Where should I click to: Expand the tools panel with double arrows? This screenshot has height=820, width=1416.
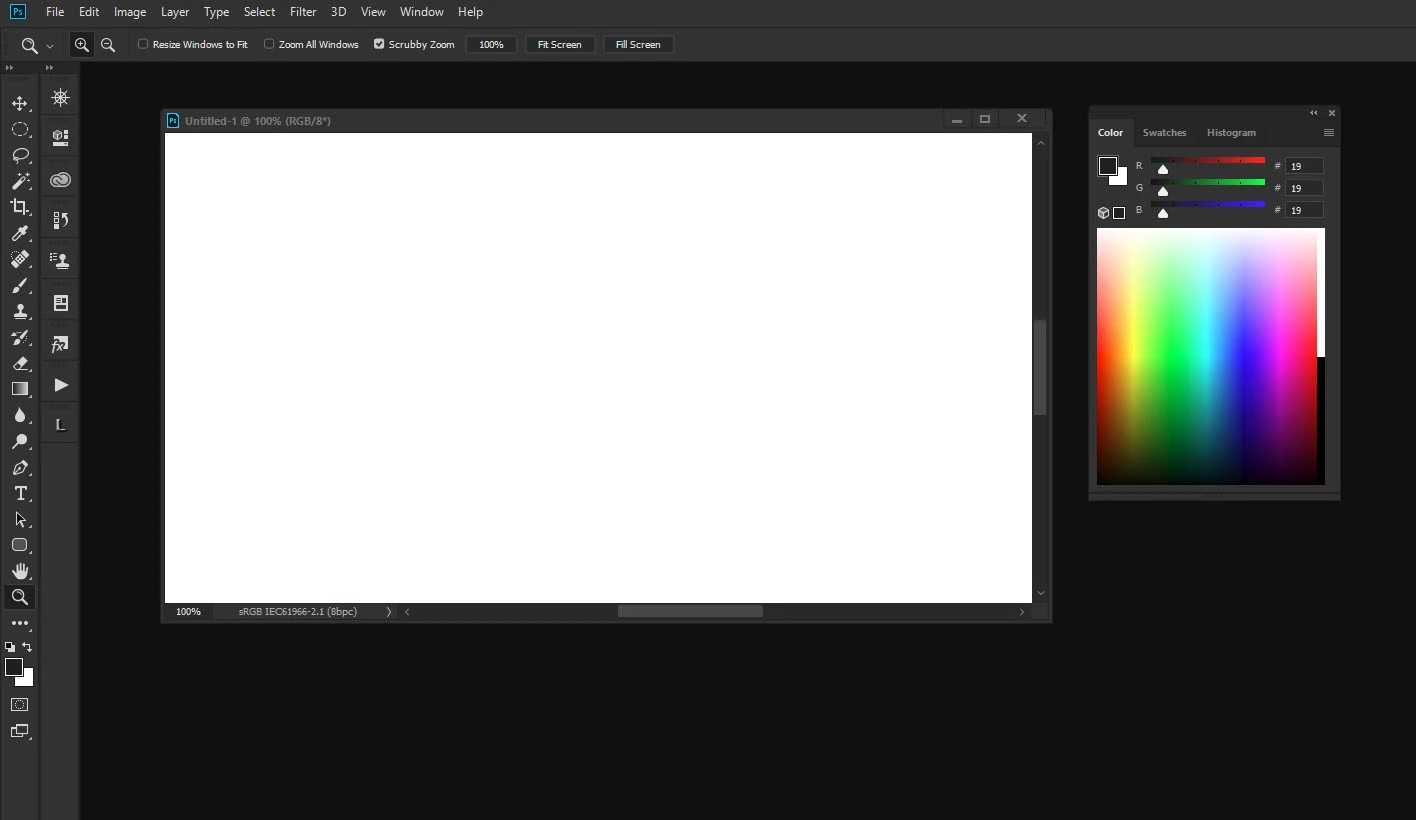click(10, 68)
